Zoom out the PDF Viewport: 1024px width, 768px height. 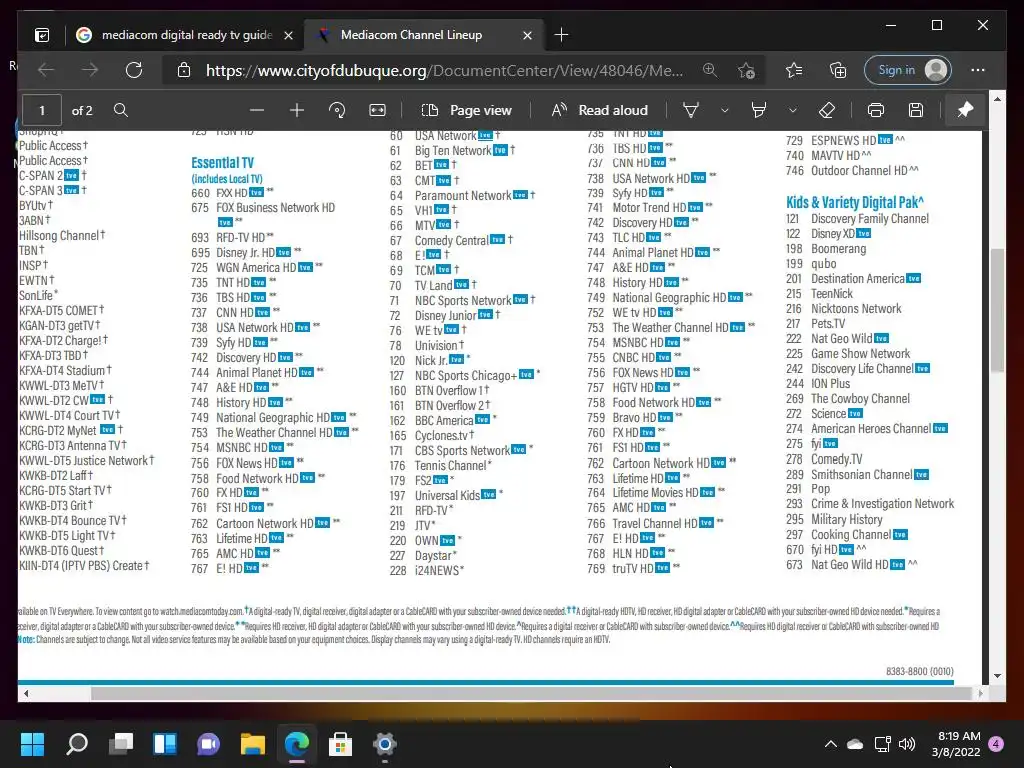tap(257, 110)
